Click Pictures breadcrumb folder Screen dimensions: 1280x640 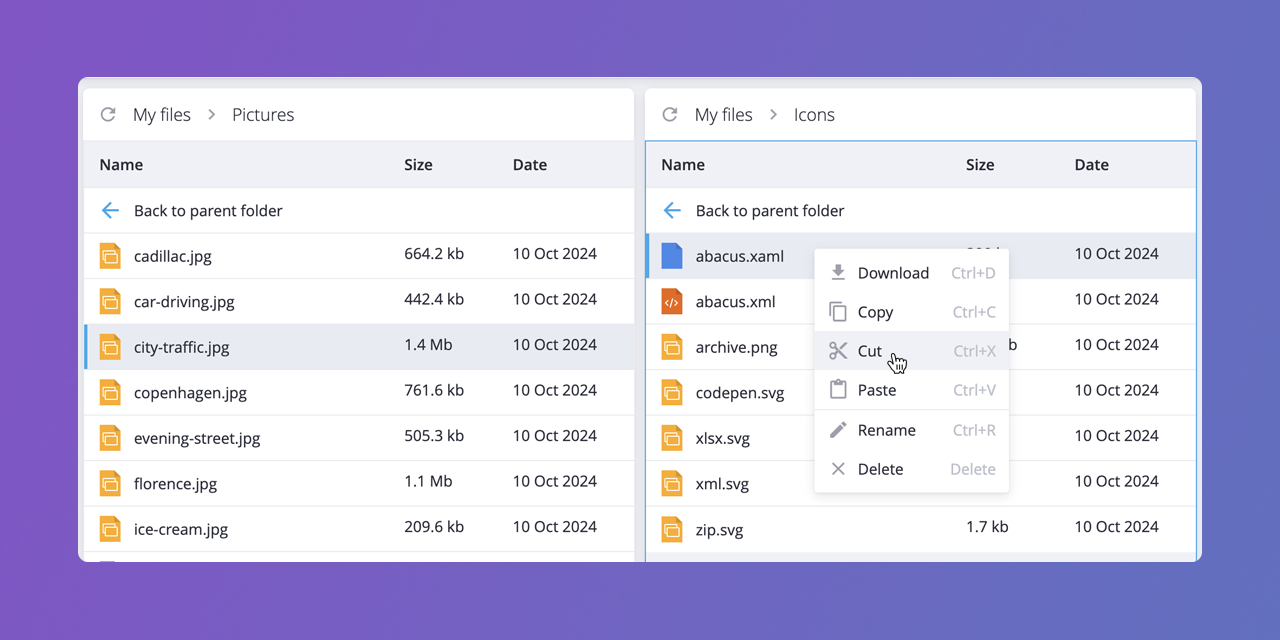click(x=263, y=115)
